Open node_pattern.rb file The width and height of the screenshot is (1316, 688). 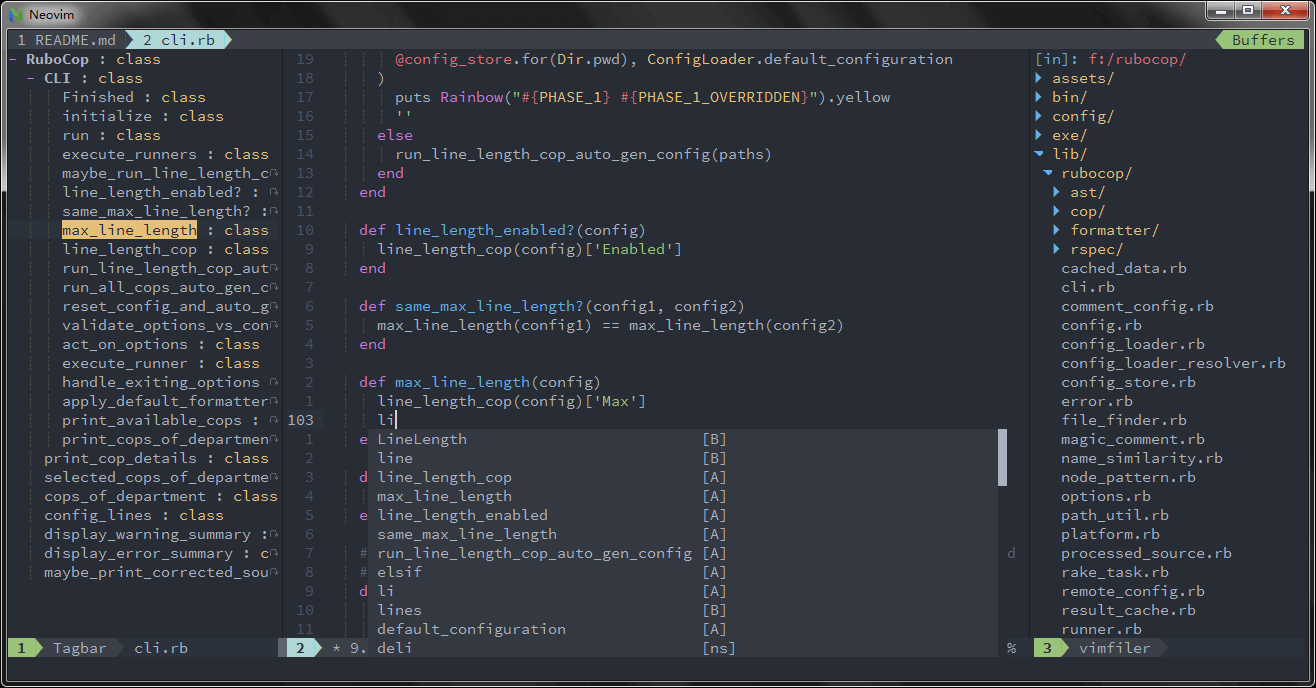pos(1128,477)
